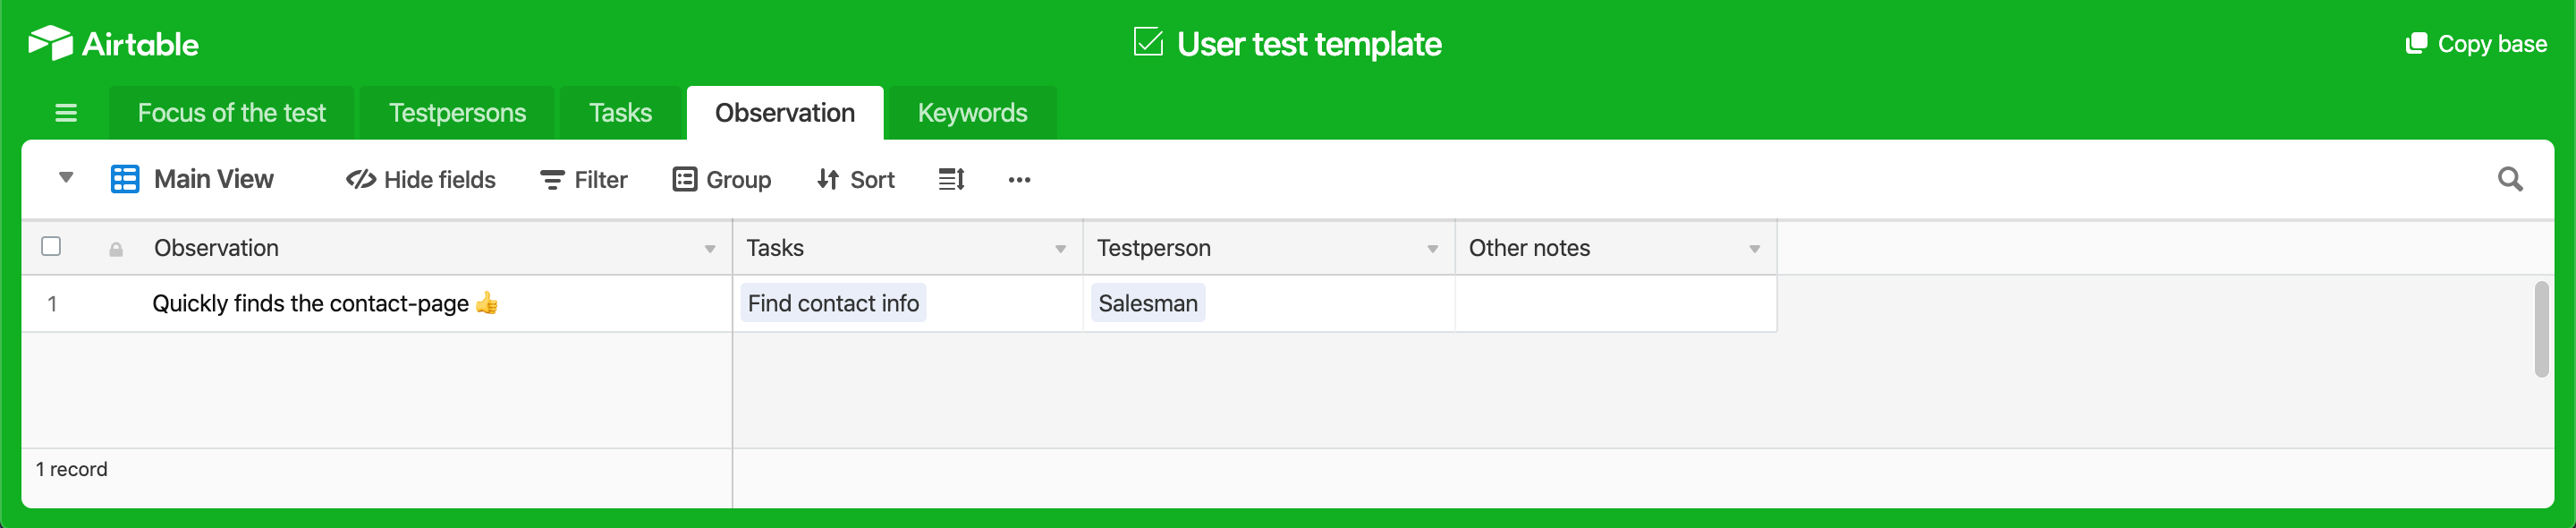Open the Group option

point(722,180)
